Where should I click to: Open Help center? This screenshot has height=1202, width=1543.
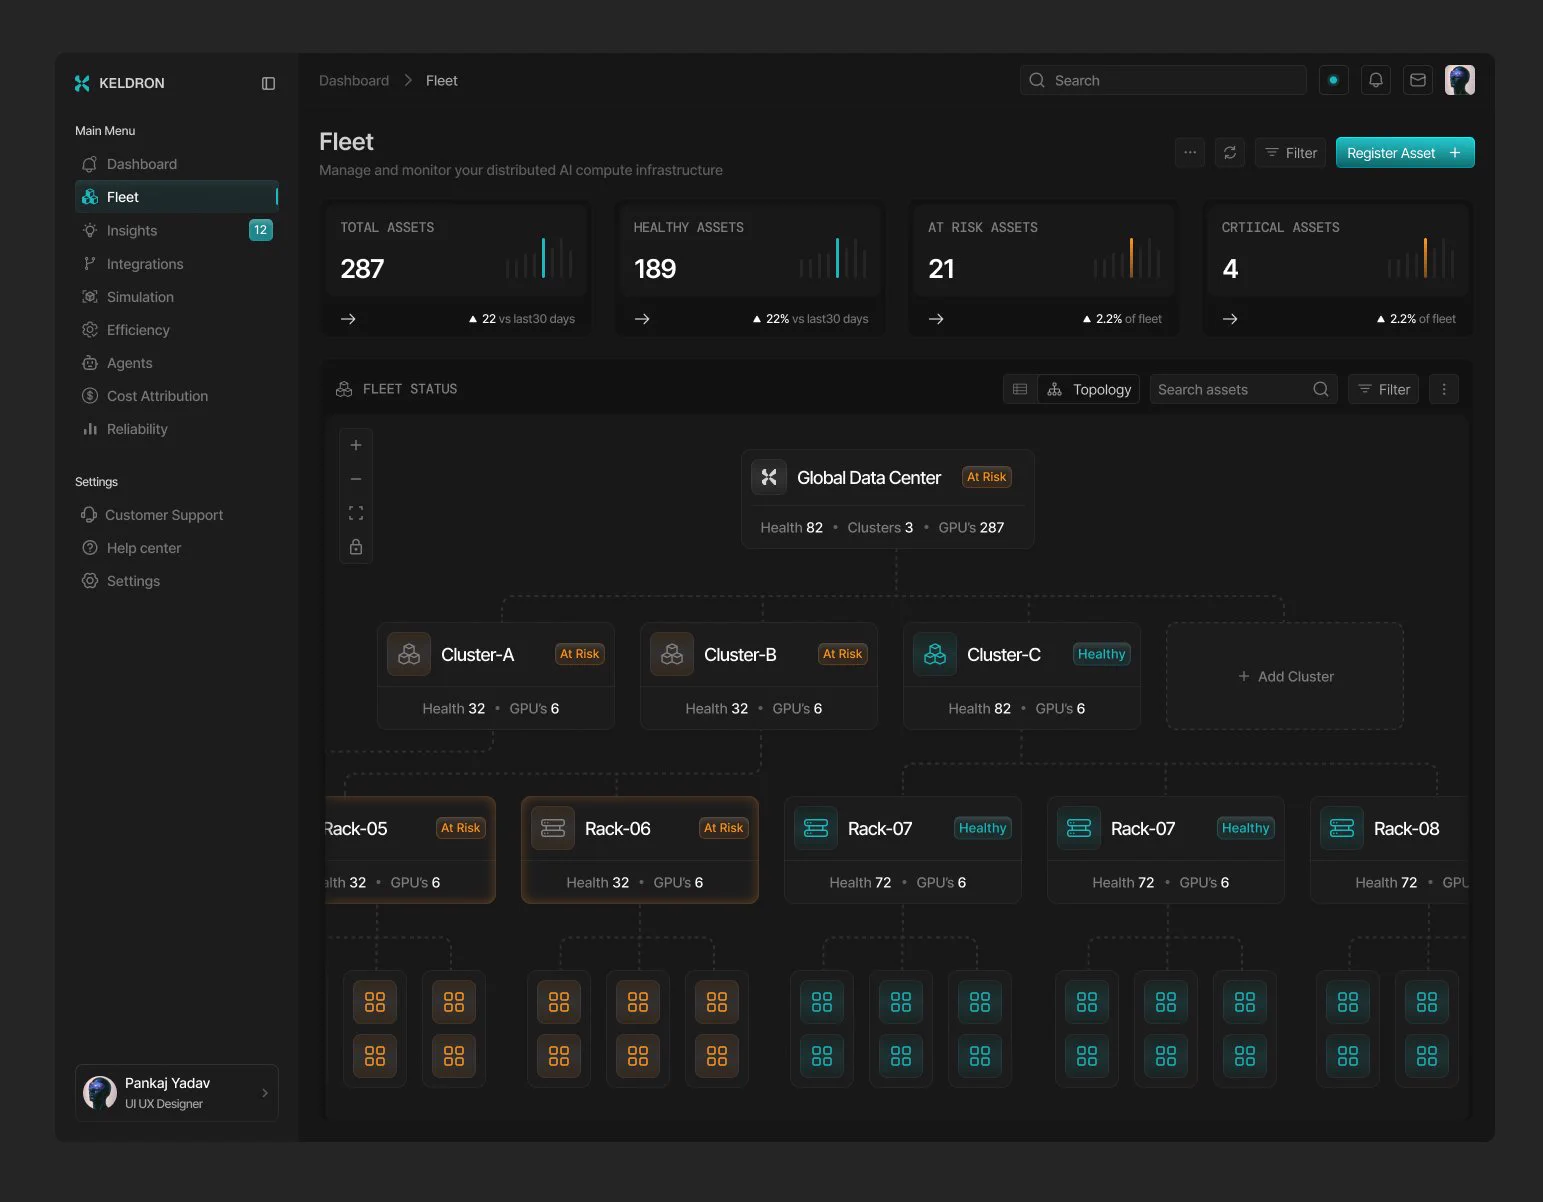tap(176, 548)
